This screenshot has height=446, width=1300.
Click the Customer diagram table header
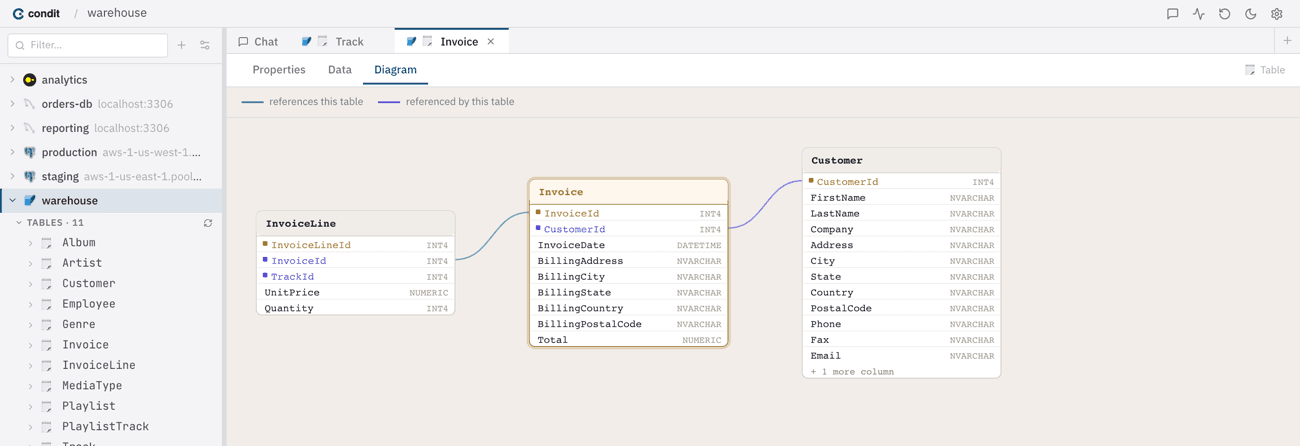click(901, 160)
